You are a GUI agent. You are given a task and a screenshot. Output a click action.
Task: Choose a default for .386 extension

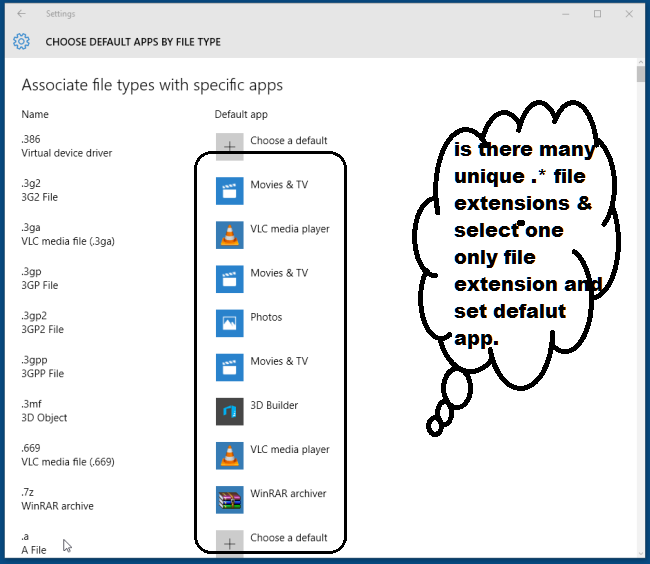pyautogui.click(x=289, y=140)
